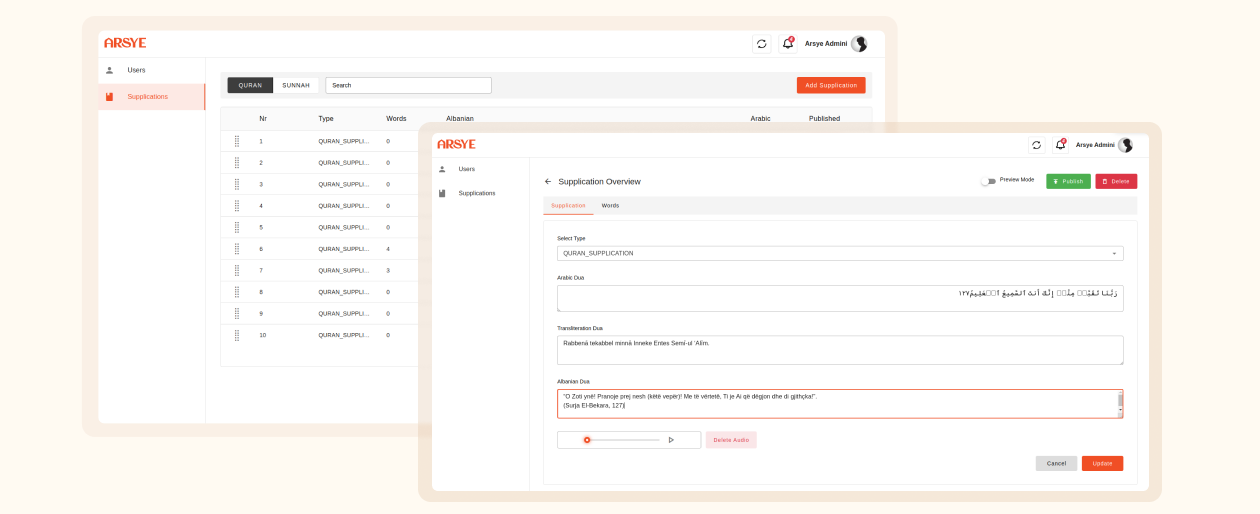Open notifications bell in the front window
Viewport: 1260px width, 514px height.
pos(1060,145)
